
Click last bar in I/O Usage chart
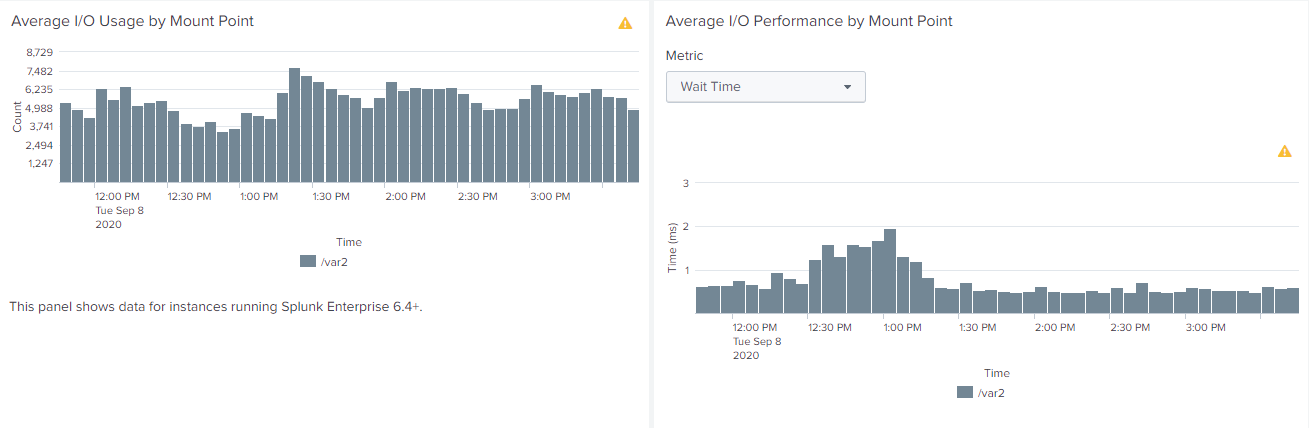pyautogui.click(x=633, y=146)
